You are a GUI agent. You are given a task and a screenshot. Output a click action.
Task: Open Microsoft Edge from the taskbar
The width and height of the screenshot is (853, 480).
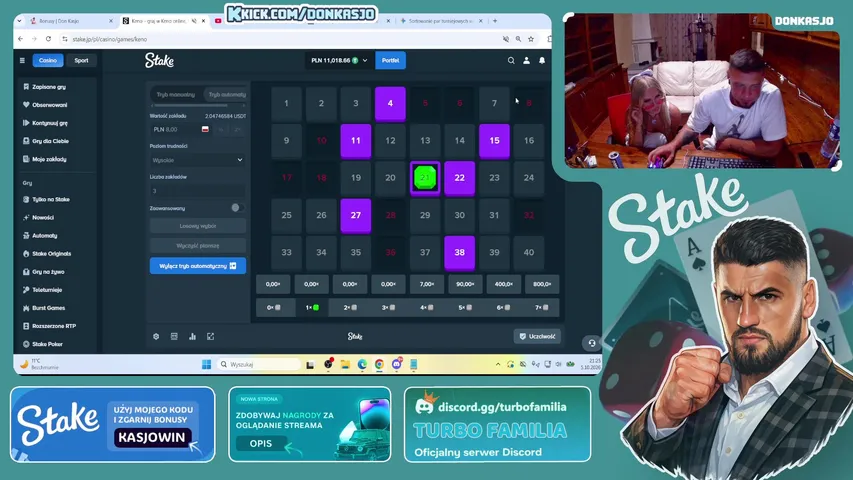362,364
